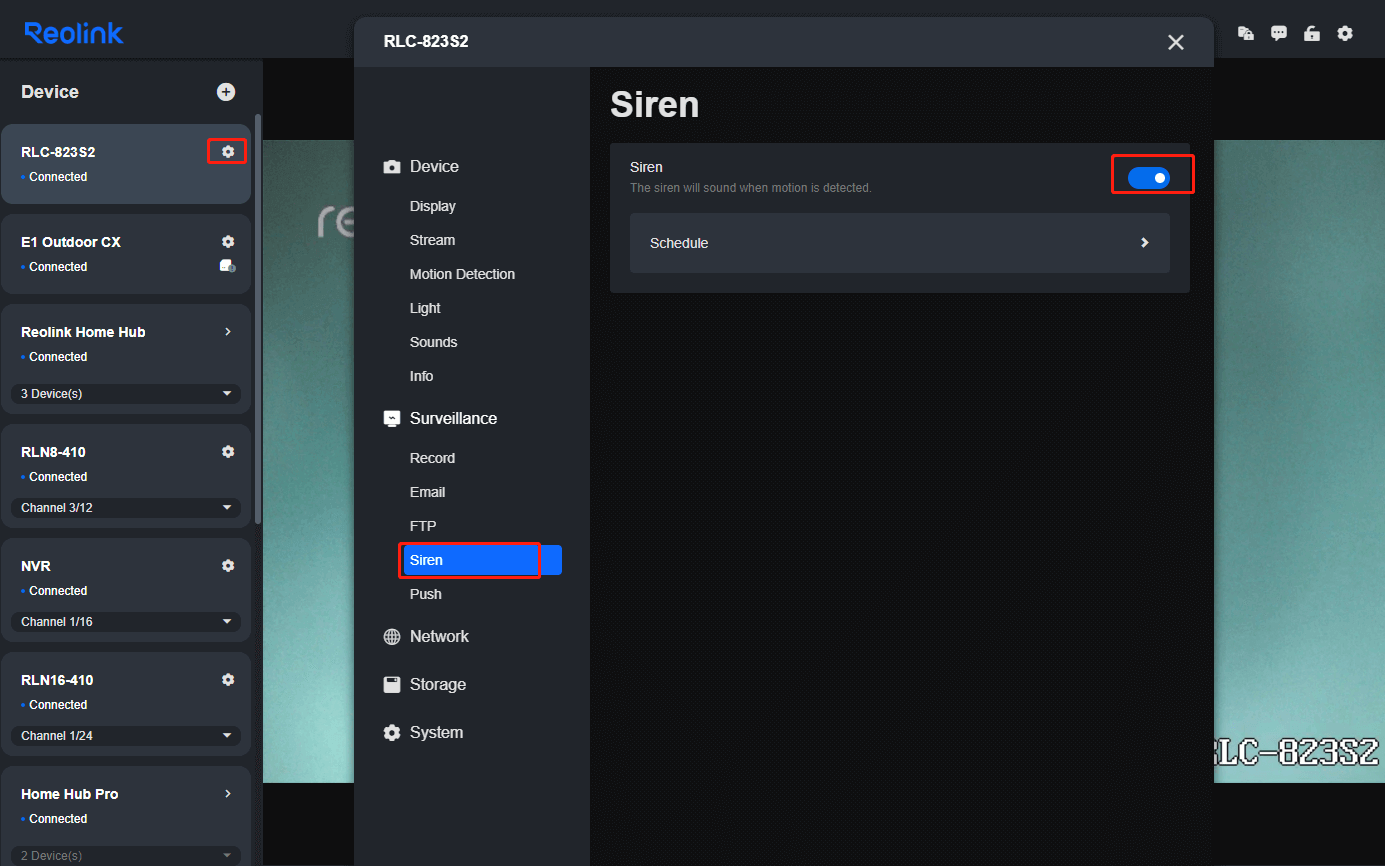This screenshot has height=866, width=1385.
Task: Click the Device section header in dialog
Action: point(434,167)
